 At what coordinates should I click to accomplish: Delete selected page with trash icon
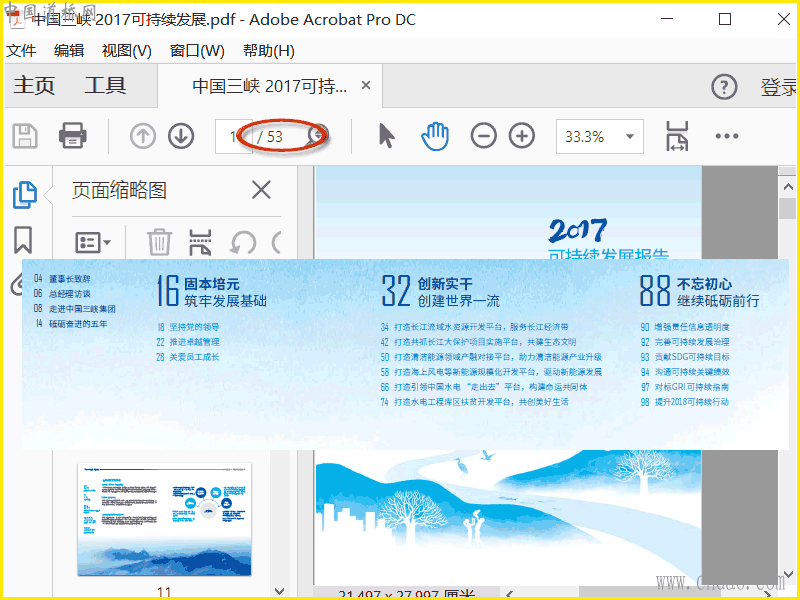point(159,242)
